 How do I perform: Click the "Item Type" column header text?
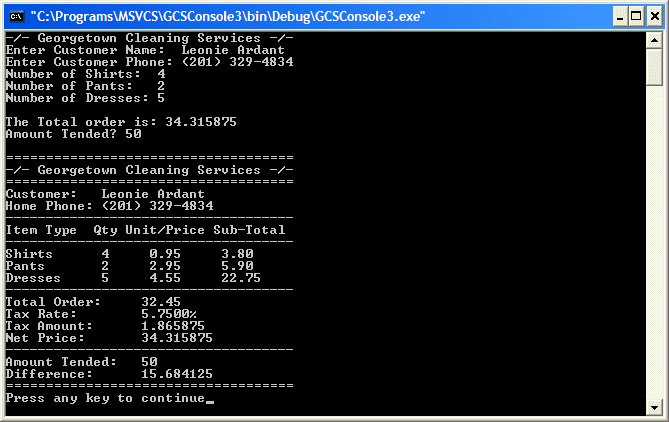click(41, 230)
